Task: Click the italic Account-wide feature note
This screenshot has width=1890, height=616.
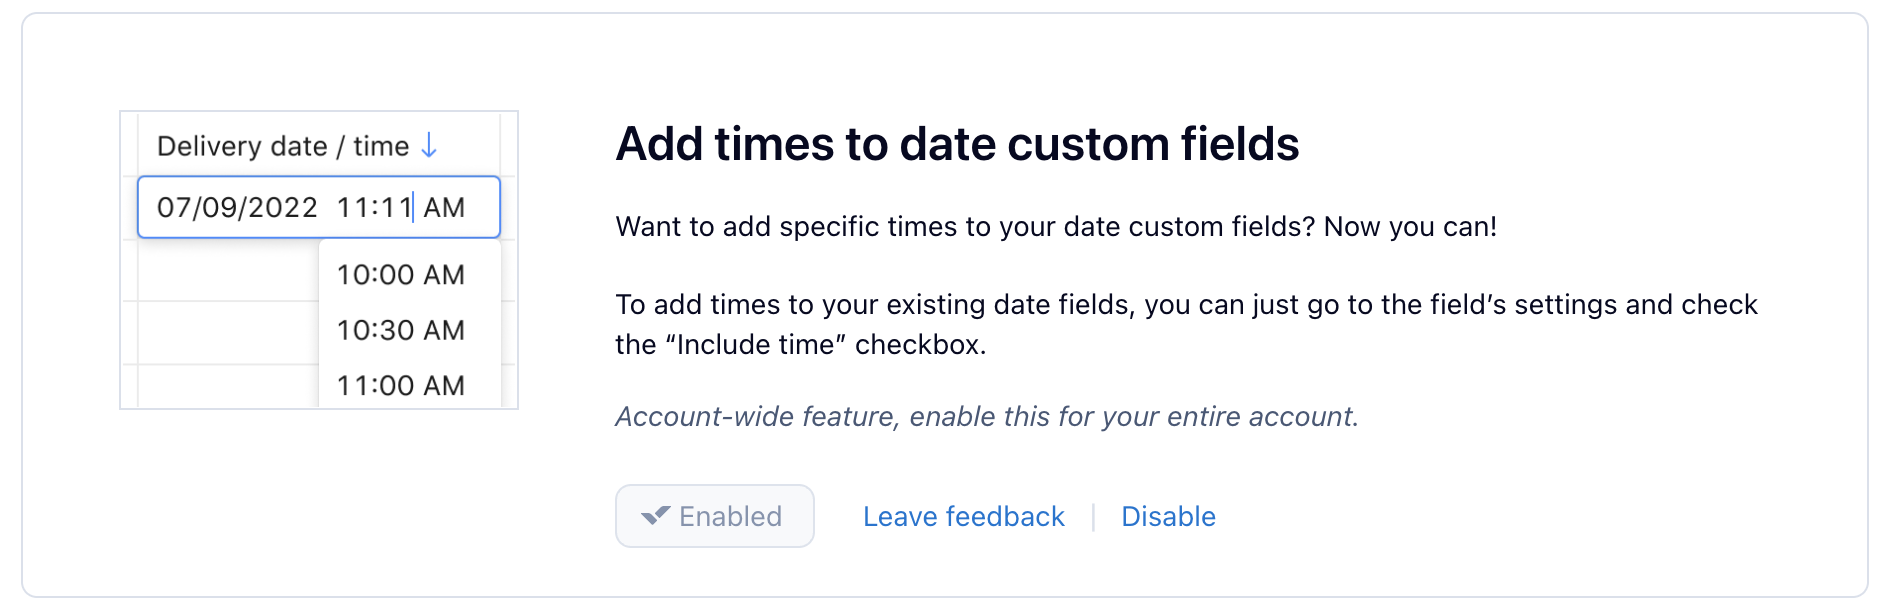Action: pos(987,416)
